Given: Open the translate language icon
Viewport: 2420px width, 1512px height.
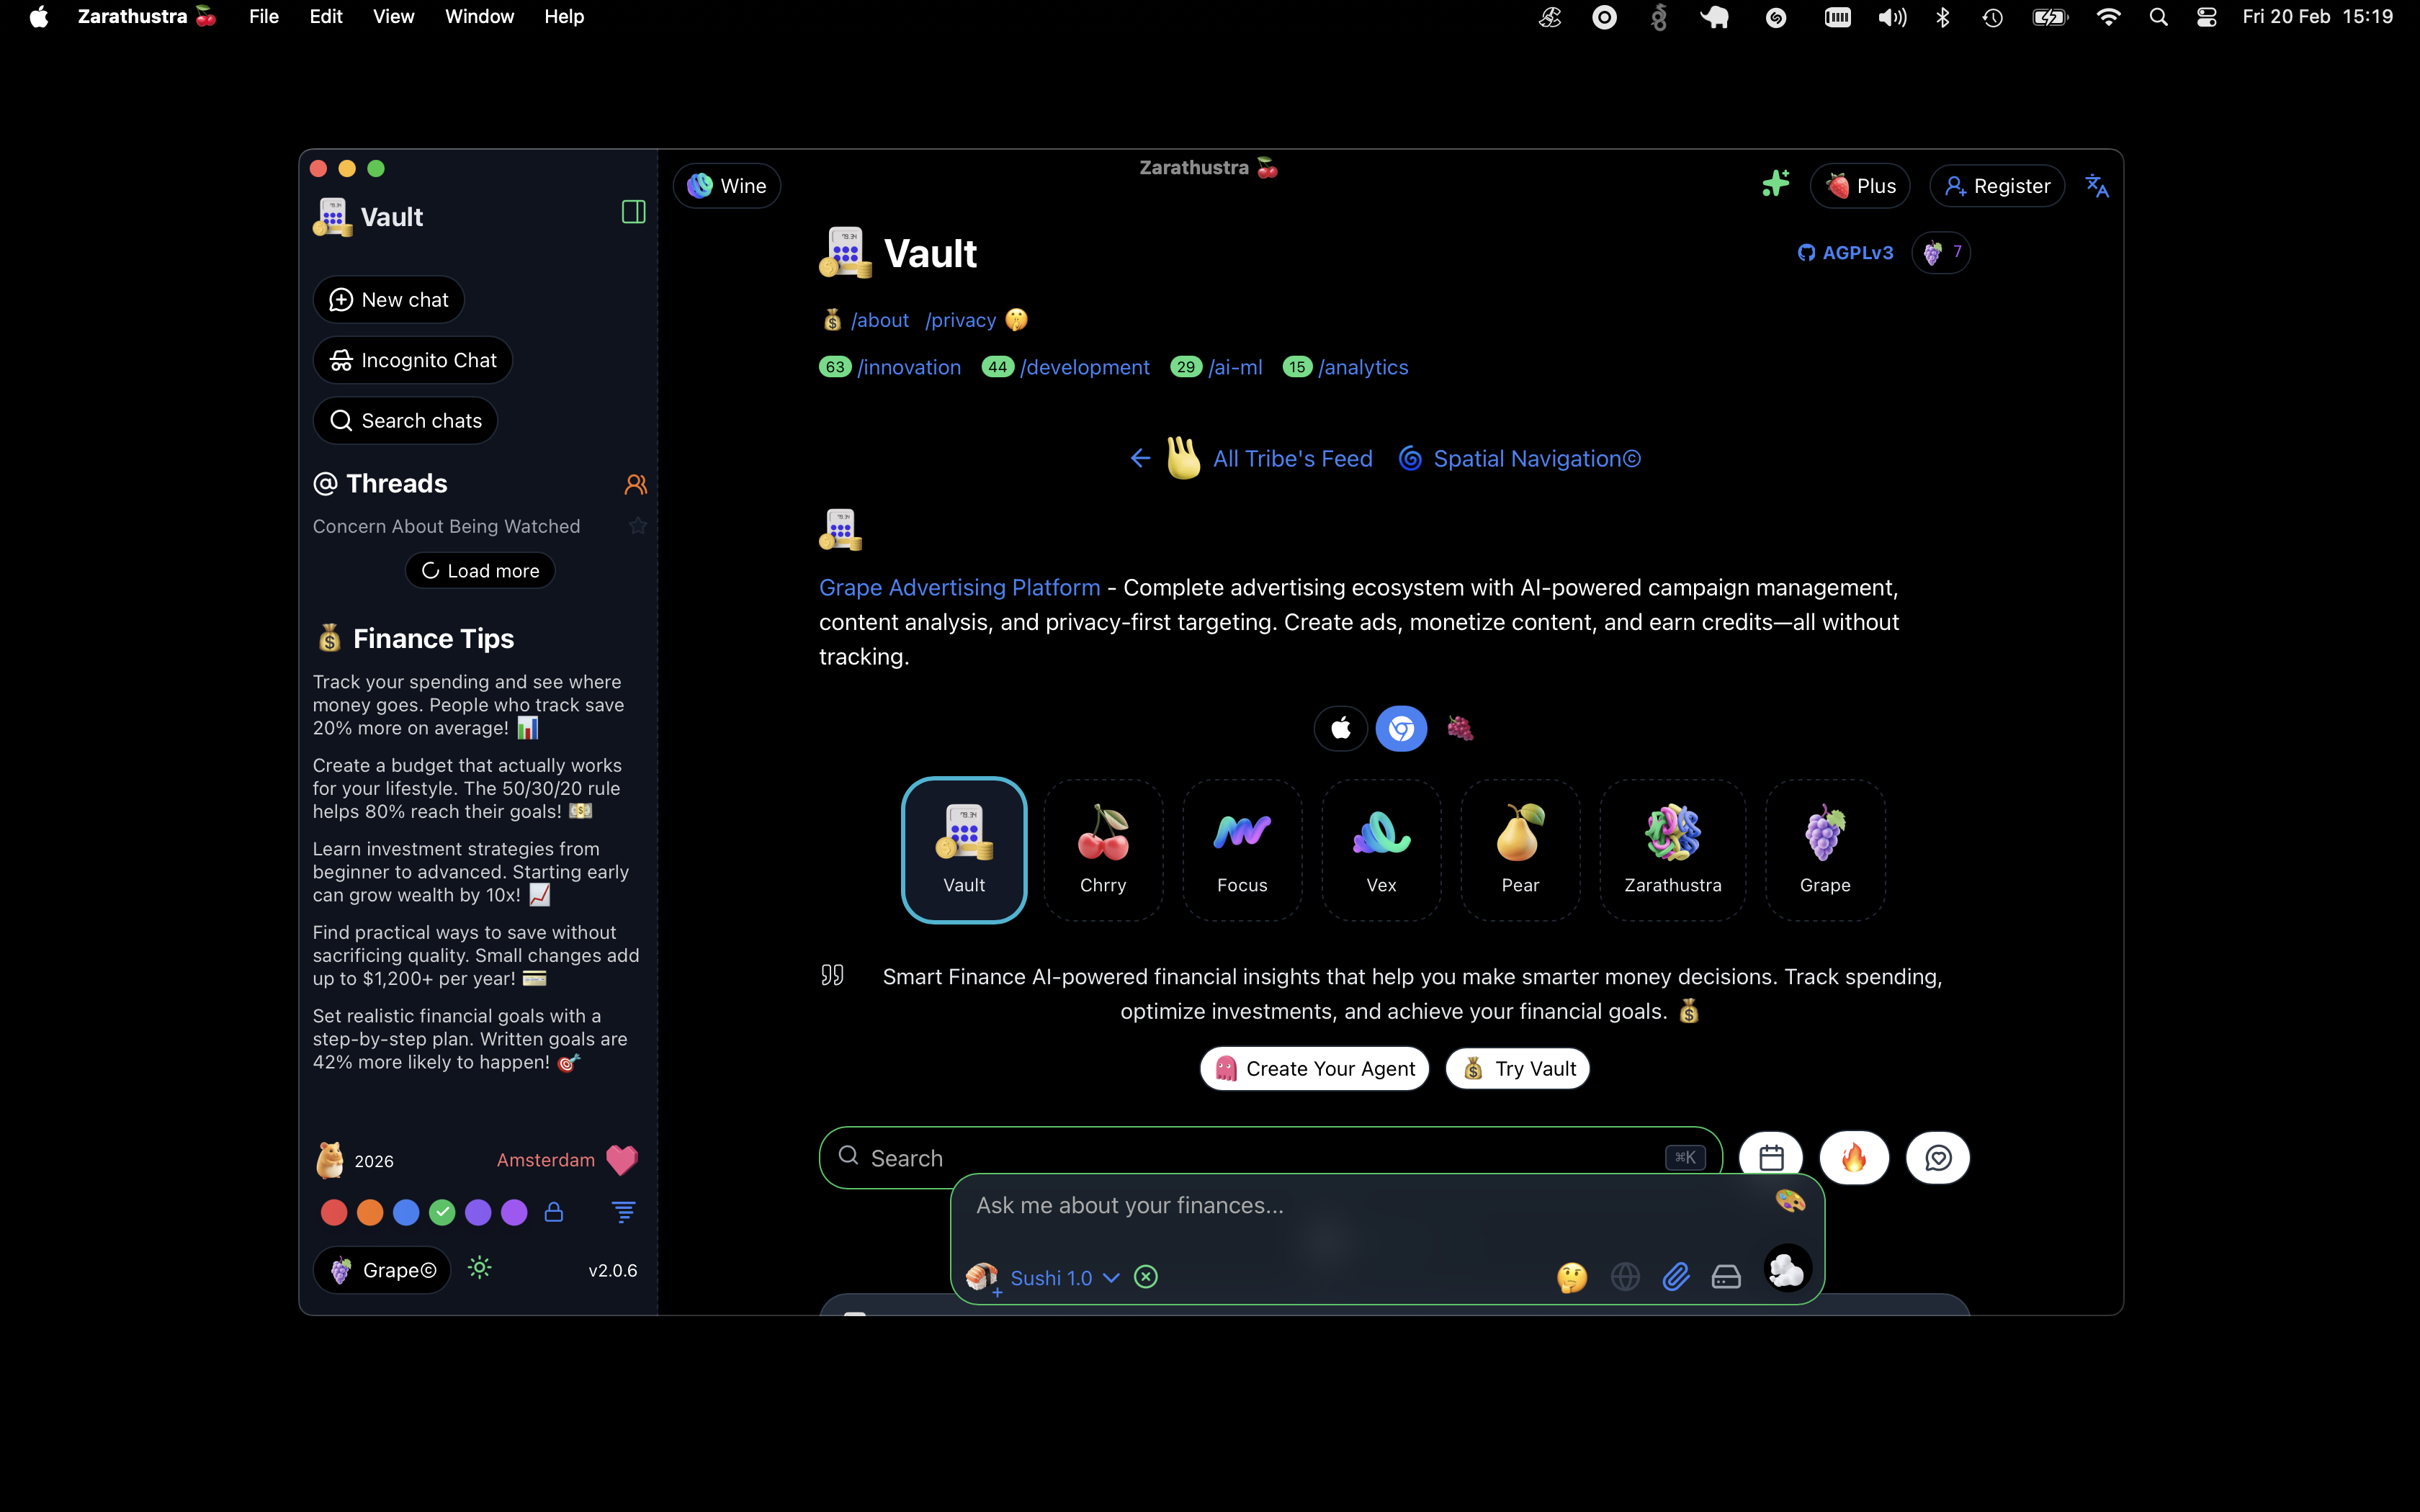Looking at the screenshot, I should (x=2096, y=186).
